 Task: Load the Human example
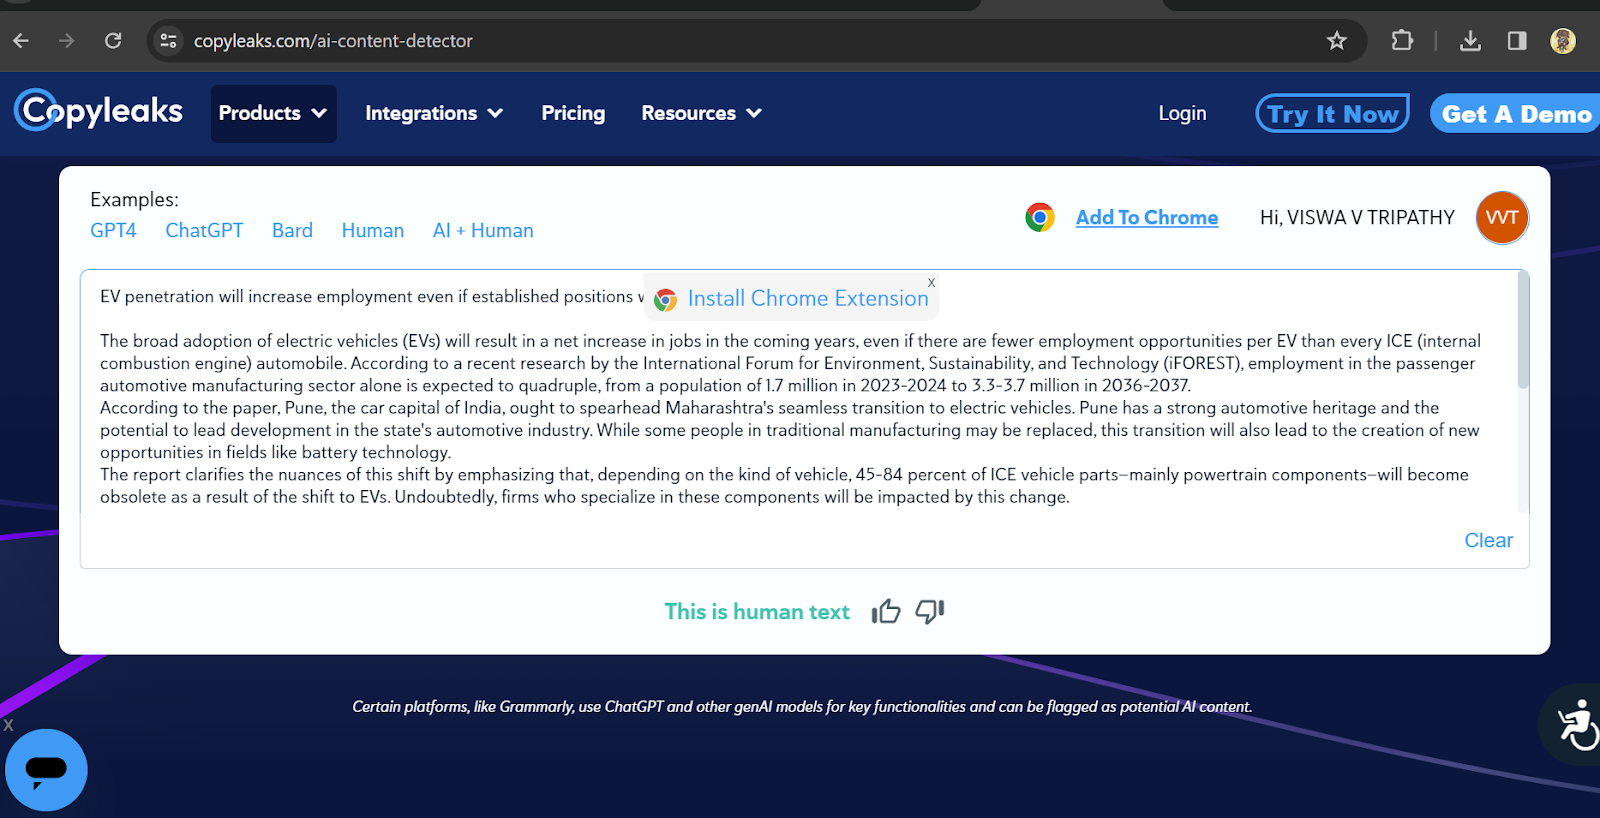tap(373, 230)
